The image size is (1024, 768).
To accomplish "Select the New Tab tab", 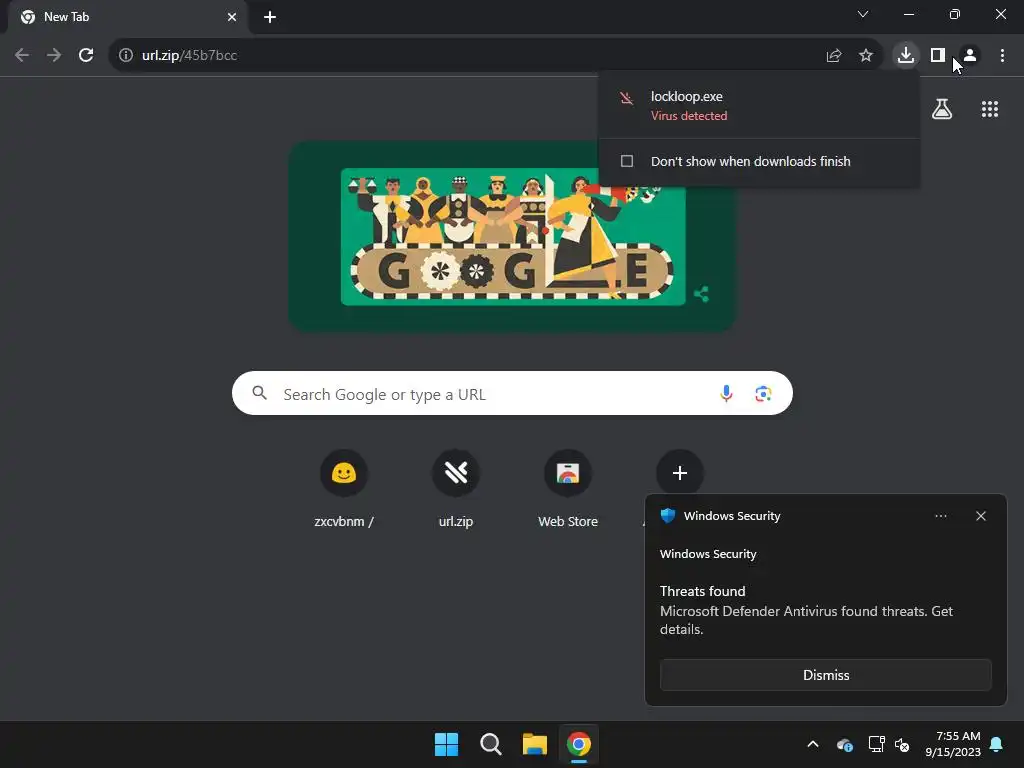I will (x=127, y=17).
